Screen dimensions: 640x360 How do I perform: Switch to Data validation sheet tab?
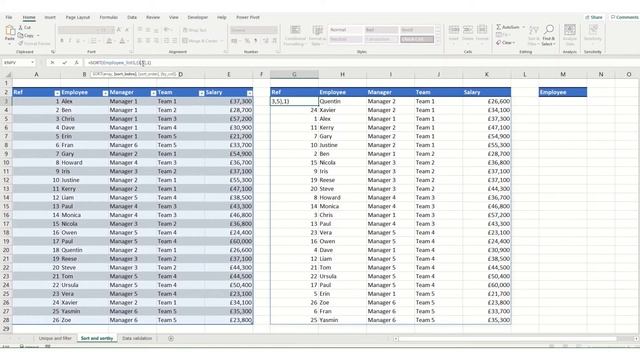[137, 338]
